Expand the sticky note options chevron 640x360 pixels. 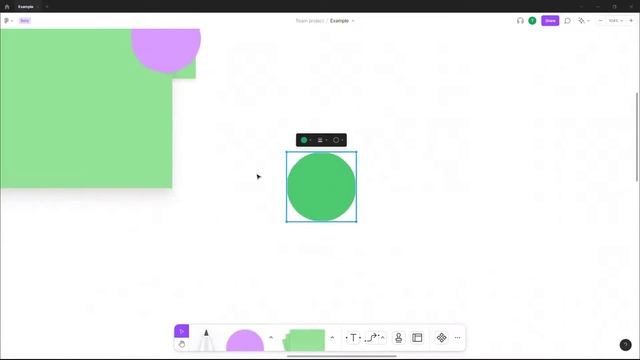[332, 338]
